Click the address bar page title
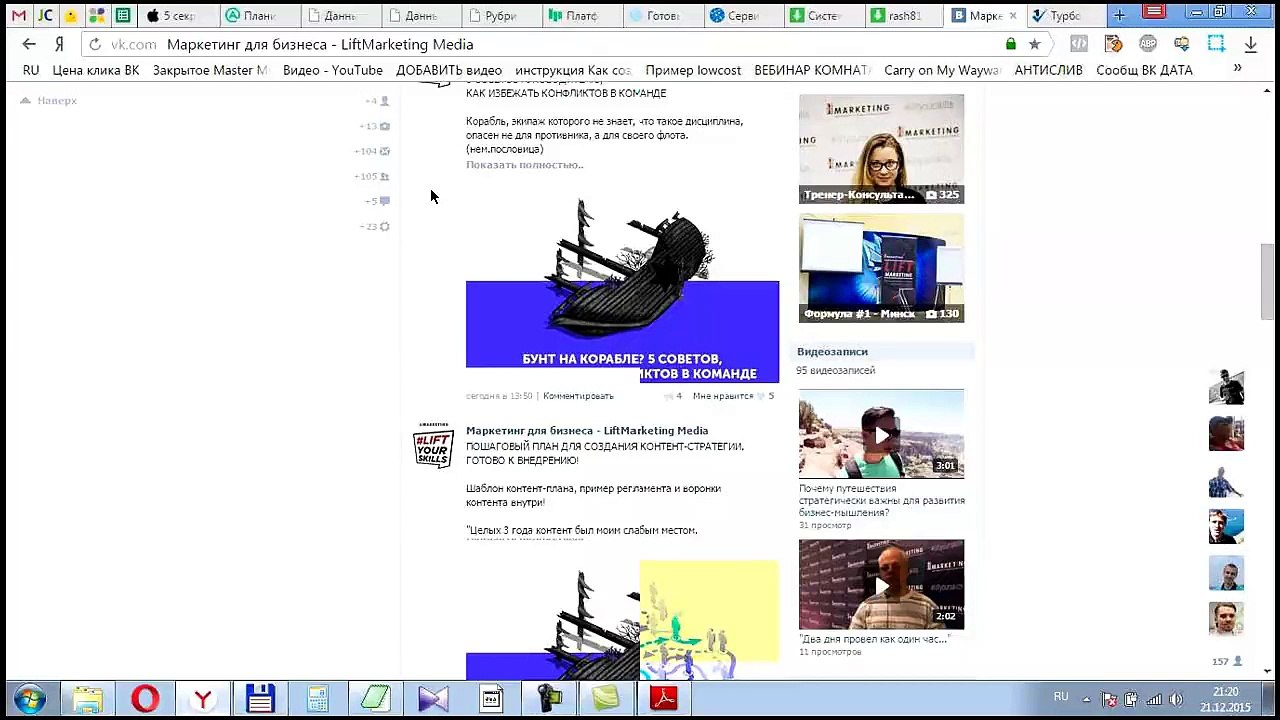Screen dimensions: 1280x720 pyautogui.click(x=320, y=44)
